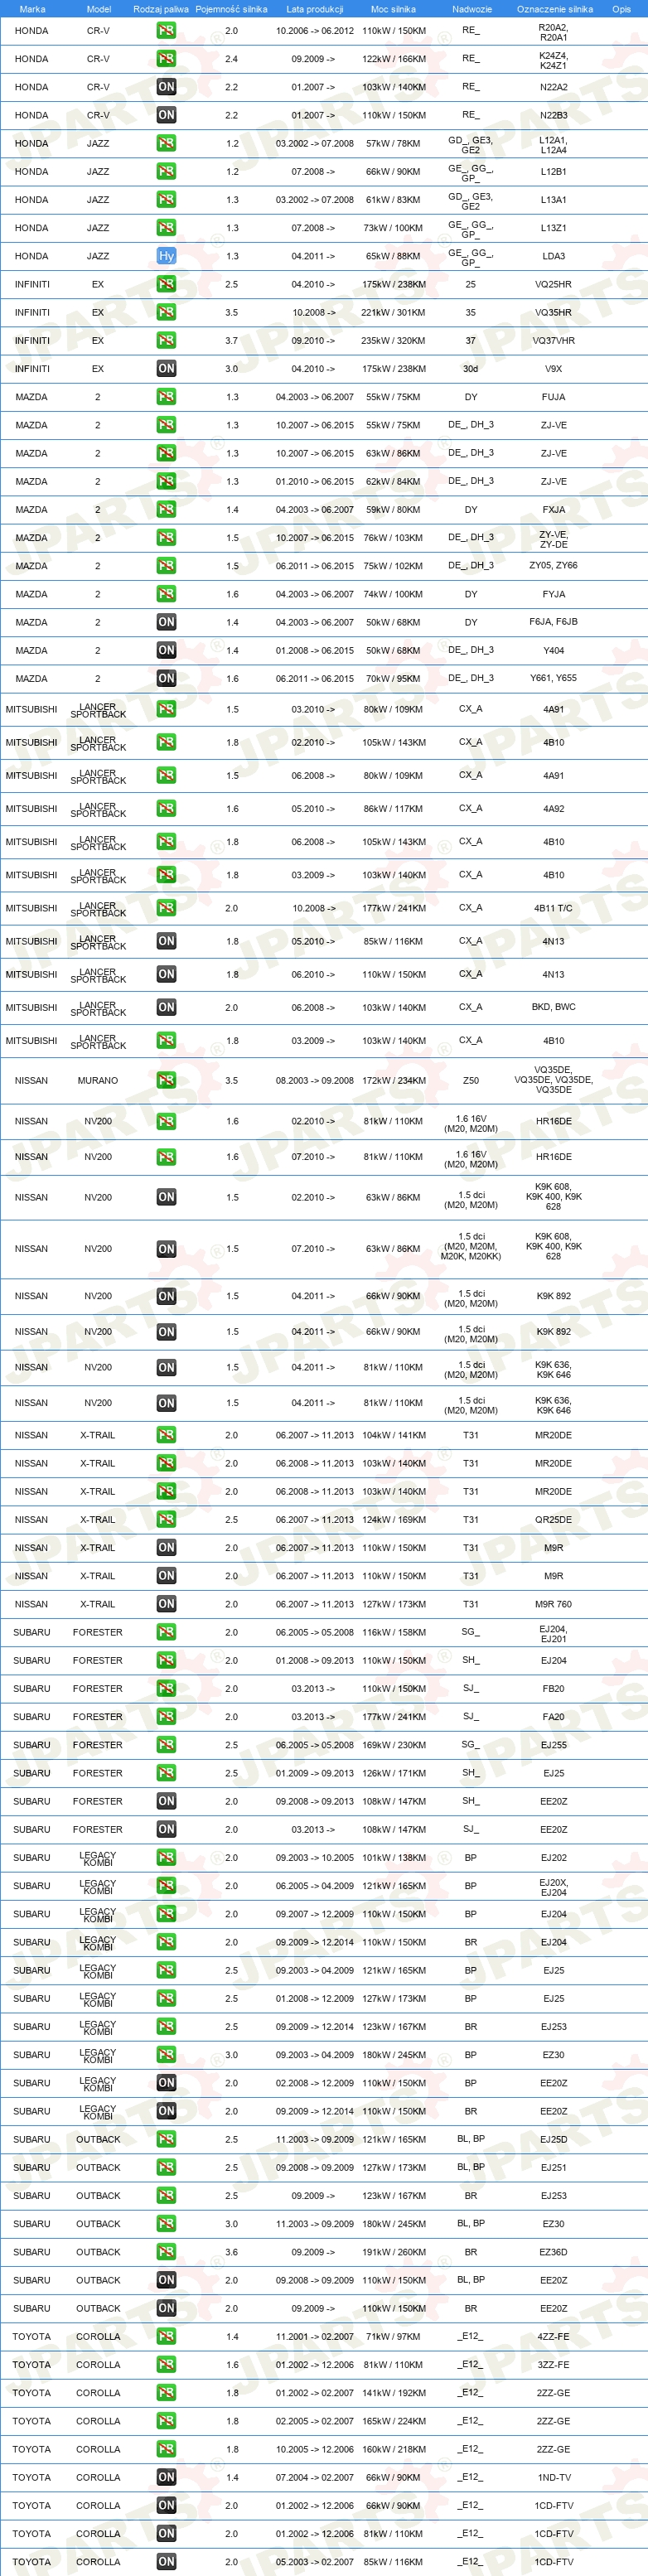Select power cell 221kW / 301KM

(x=393, y=313)
